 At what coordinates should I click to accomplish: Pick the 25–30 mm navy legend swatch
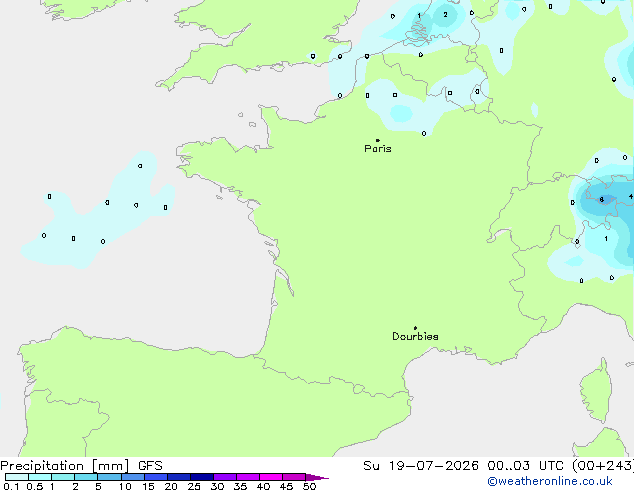pos(202,477)
